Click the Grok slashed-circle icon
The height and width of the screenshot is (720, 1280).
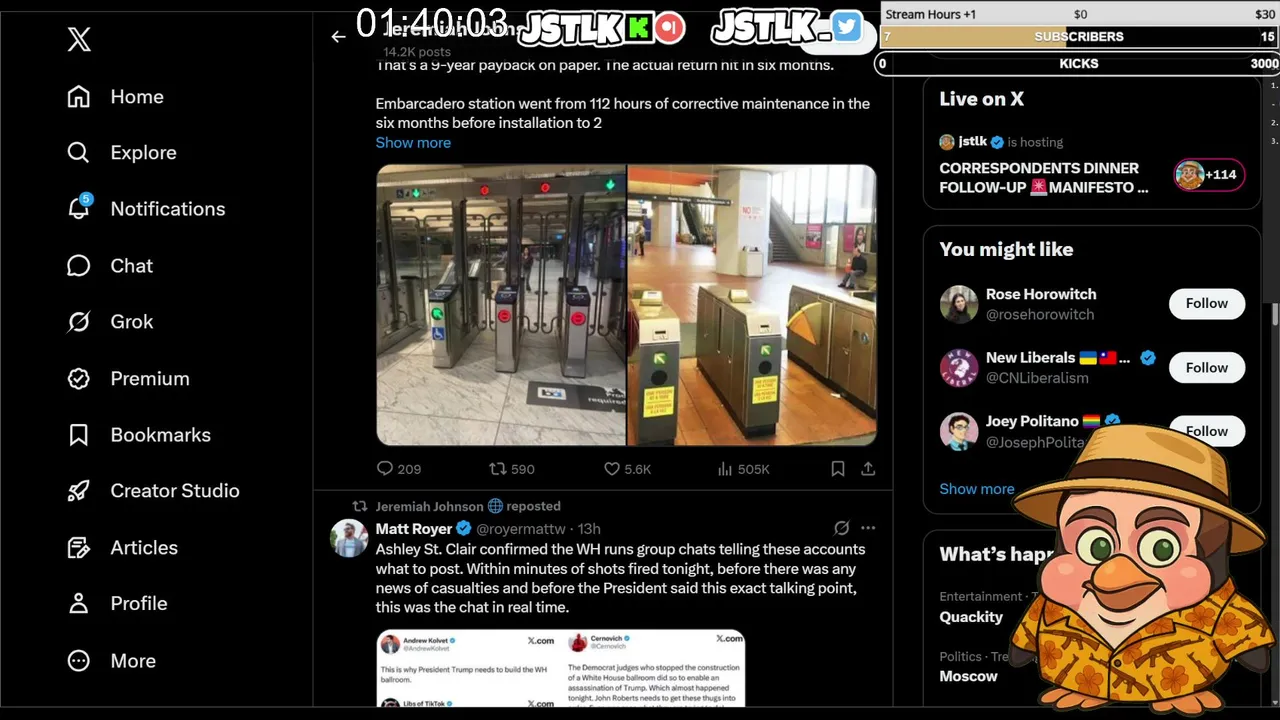(79, 322)
